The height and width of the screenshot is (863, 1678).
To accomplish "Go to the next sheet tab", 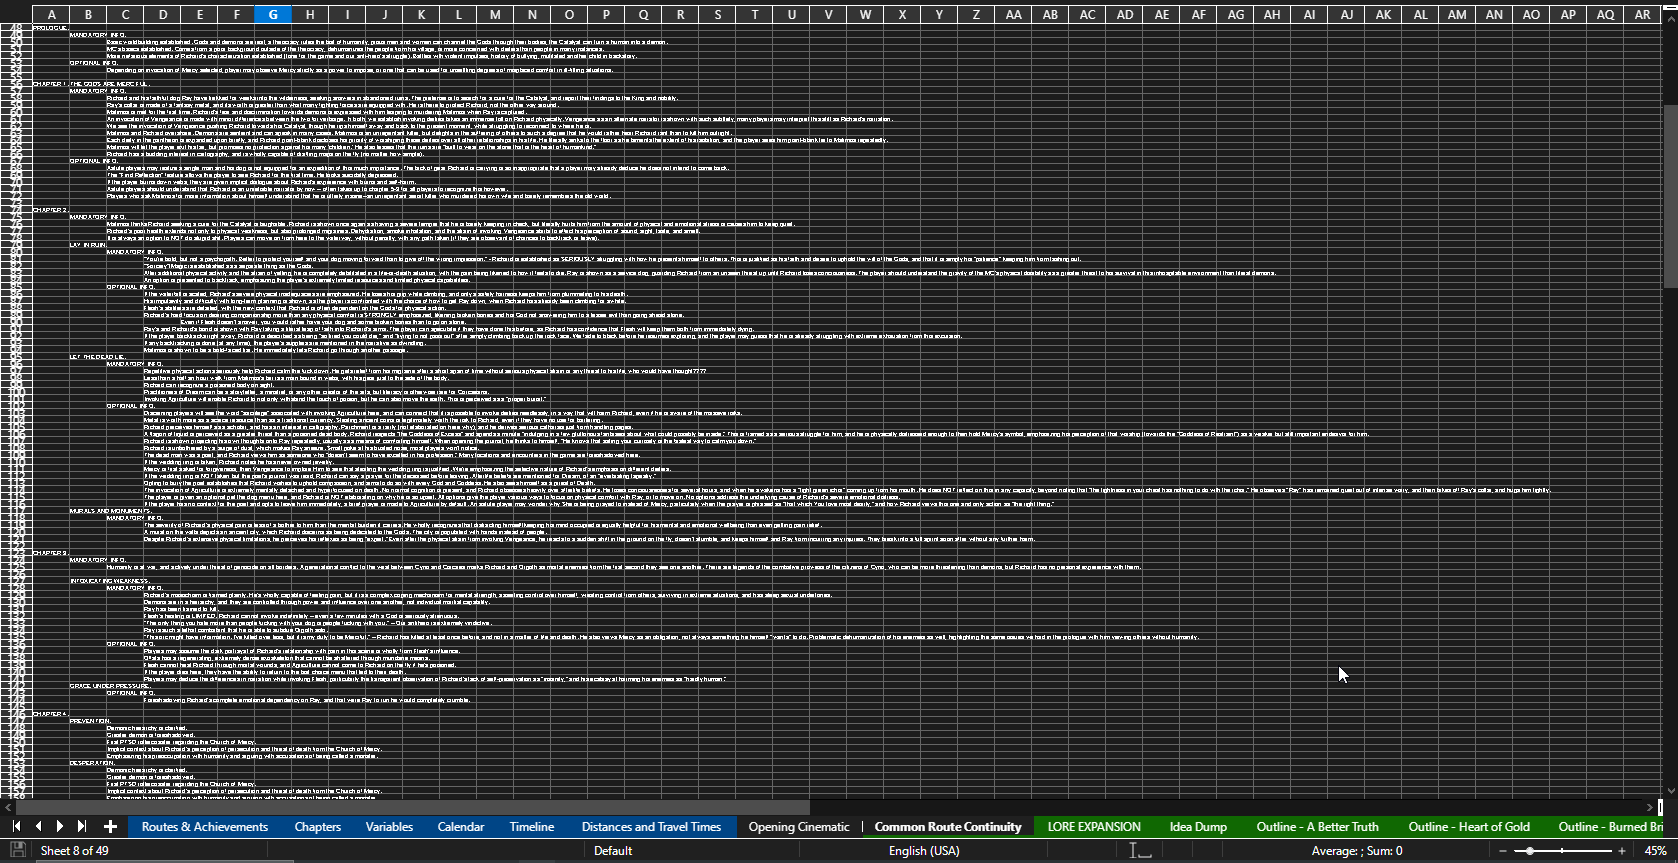I will click(60, 826).
